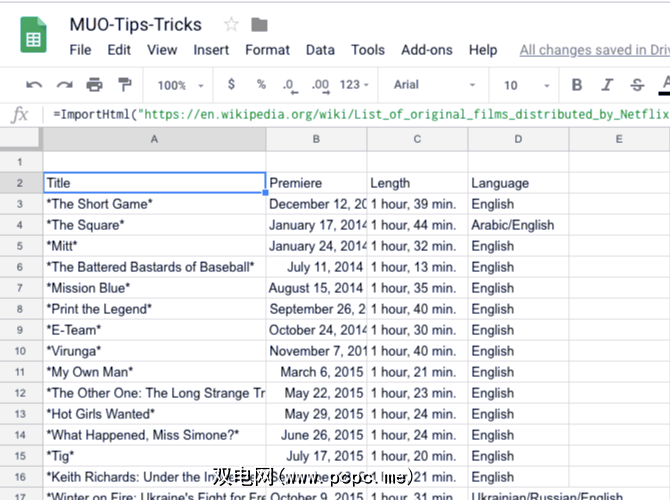
Task: Select the 1 hour, 20 min. cell
Action: (x=417, y=456)
